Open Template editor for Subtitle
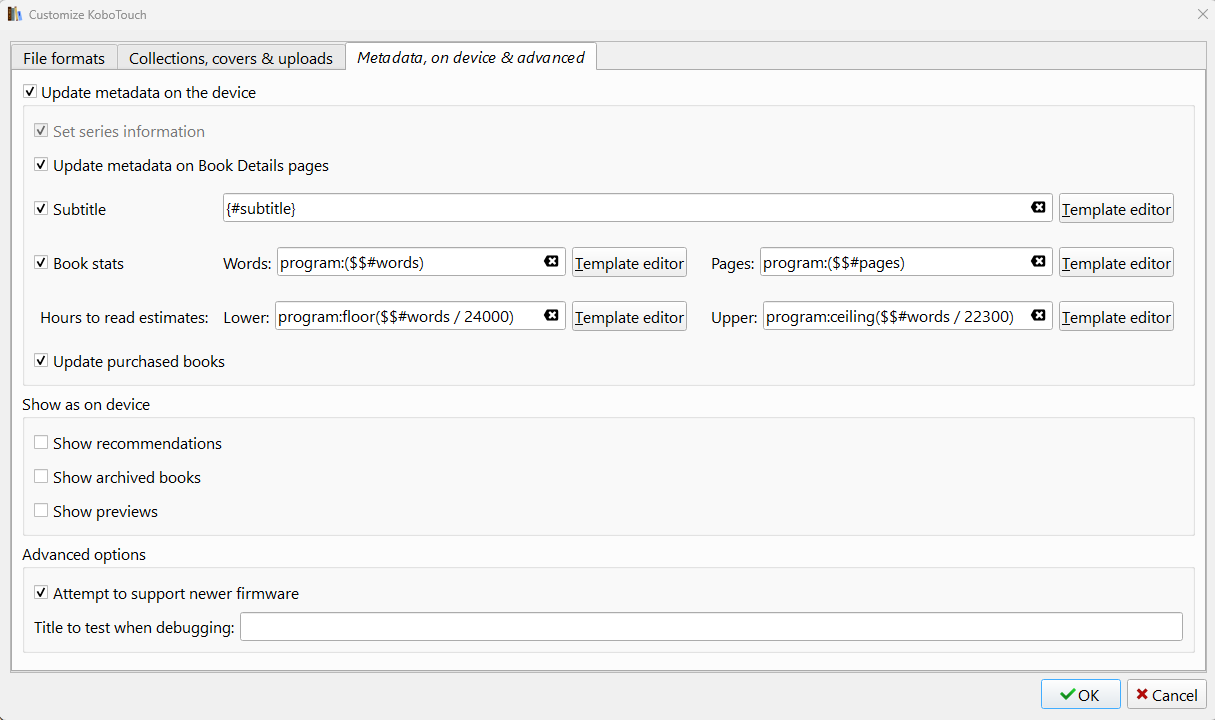Screen dimensions: 1215x720 pyautogui.click(x=1116, y=209)
